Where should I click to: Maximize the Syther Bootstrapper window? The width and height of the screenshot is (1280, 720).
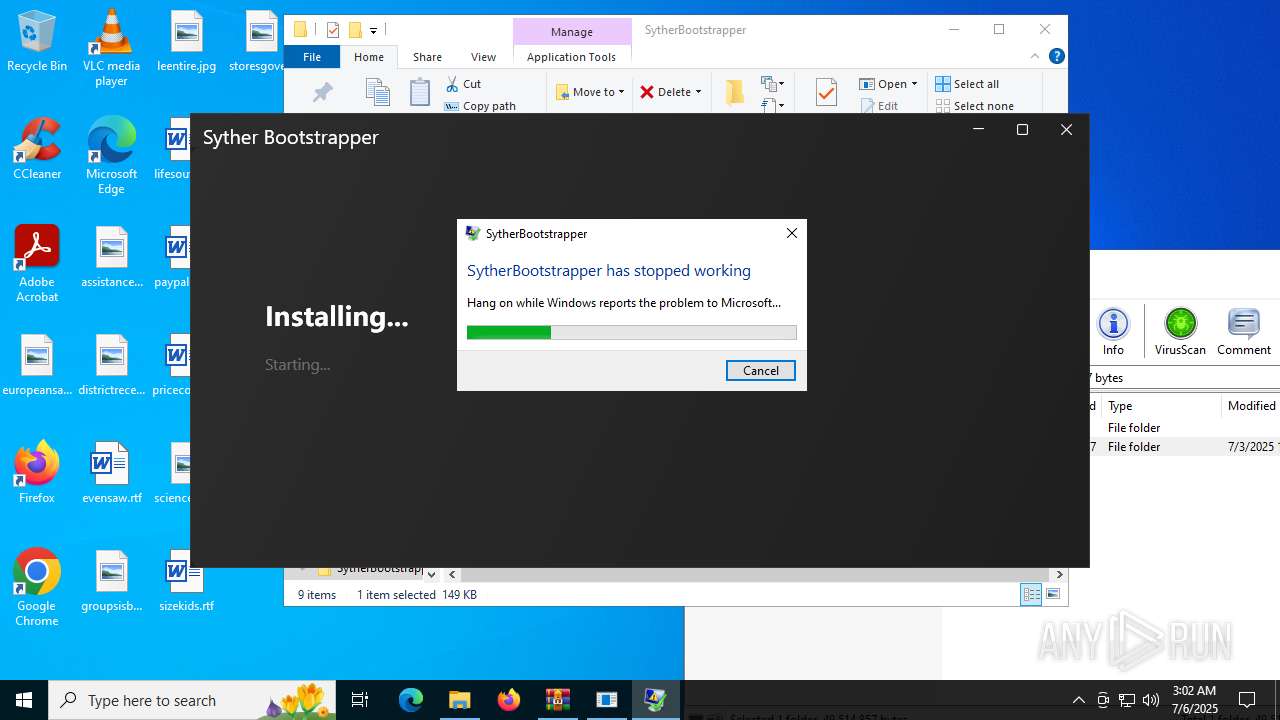tap(1022, 129)
